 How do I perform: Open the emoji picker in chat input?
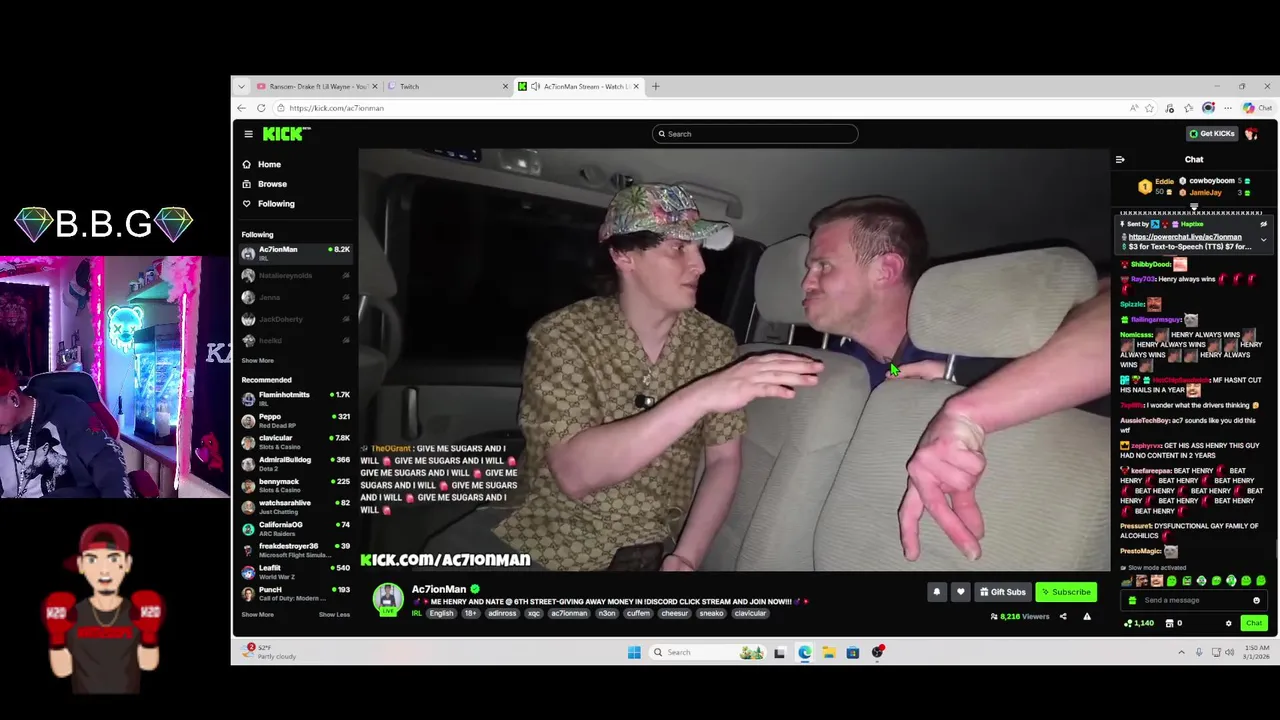click(1256, 600)
